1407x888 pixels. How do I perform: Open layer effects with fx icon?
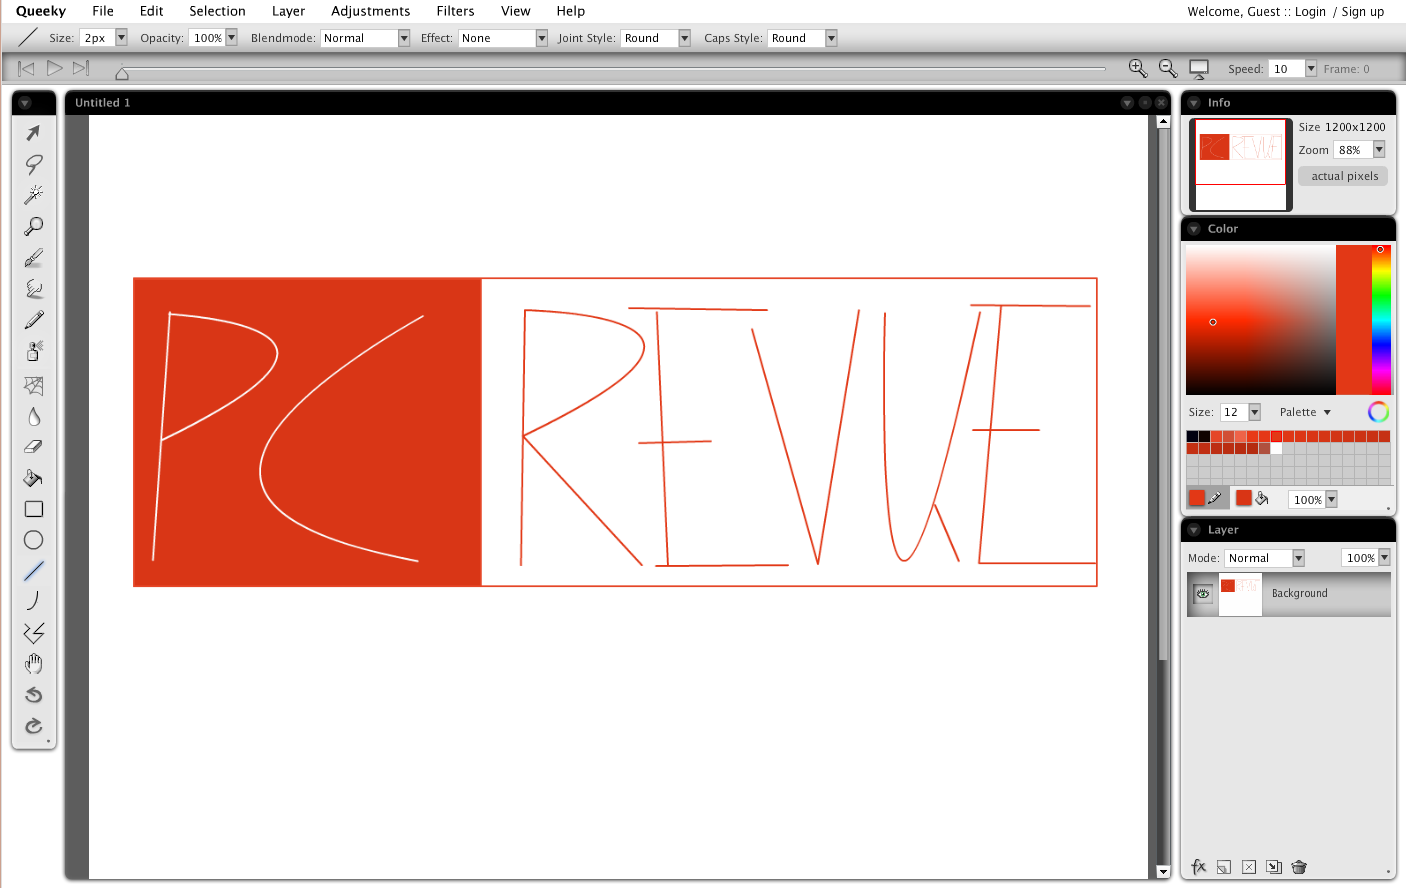(1198, 867)
